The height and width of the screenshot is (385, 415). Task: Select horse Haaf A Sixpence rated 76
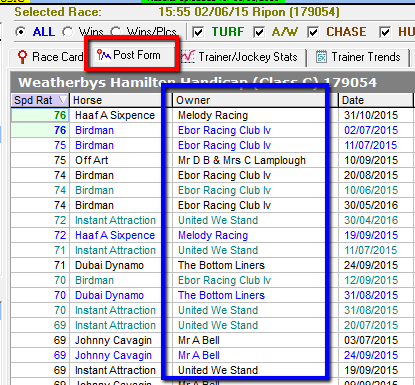[115, 115]
